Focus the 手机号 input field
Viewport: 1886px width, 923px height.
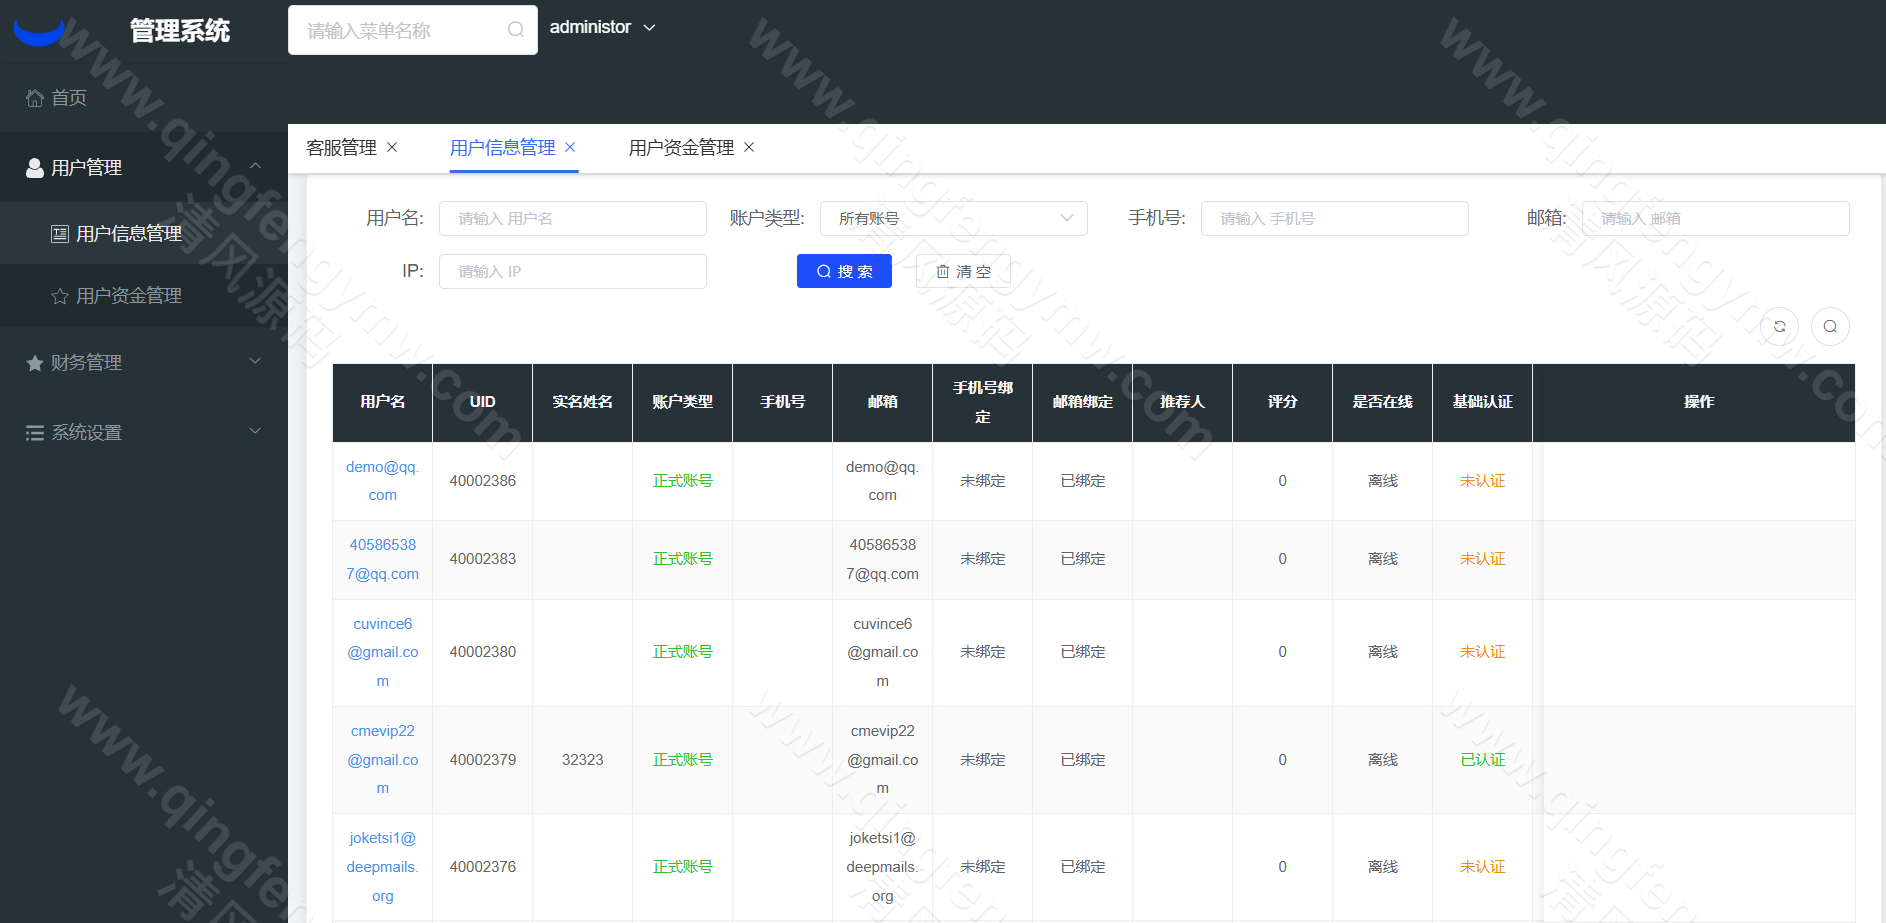point(1335,219)
